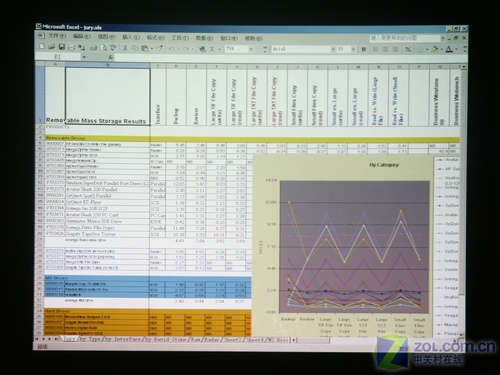Image resolution: width=500 pixels, height=375 pixels.
Task: Save the workbook with the floppy icon
Action: tap(62, 47)
